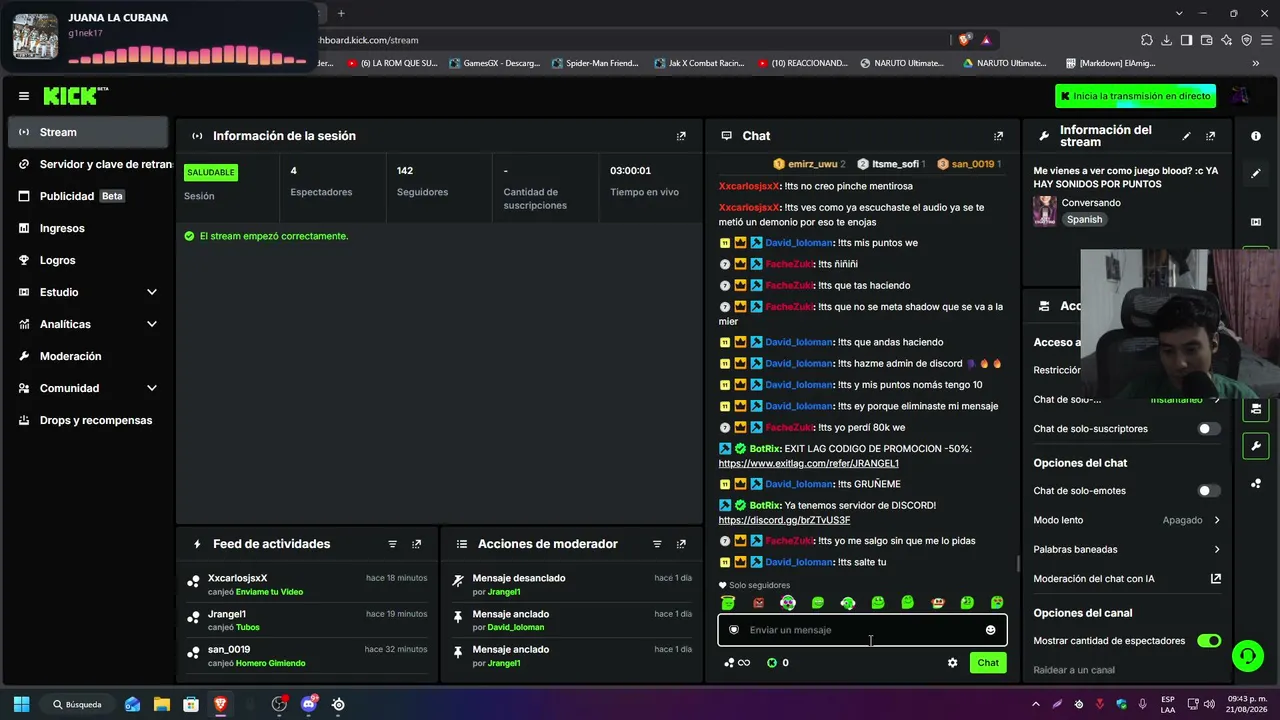Screen dimensions: 1280x720
Task: Open the Brave Shields icon in address bar
Action: pos(964,40)
